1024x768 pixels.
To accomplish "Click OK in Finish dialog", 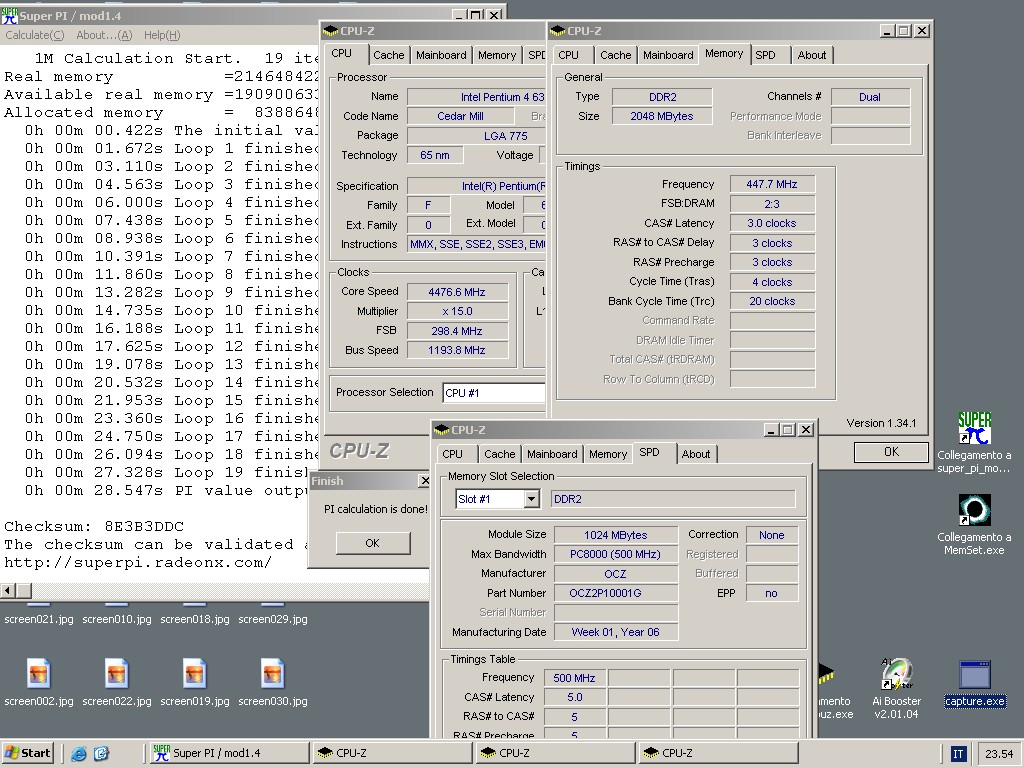I will point(373,543).
